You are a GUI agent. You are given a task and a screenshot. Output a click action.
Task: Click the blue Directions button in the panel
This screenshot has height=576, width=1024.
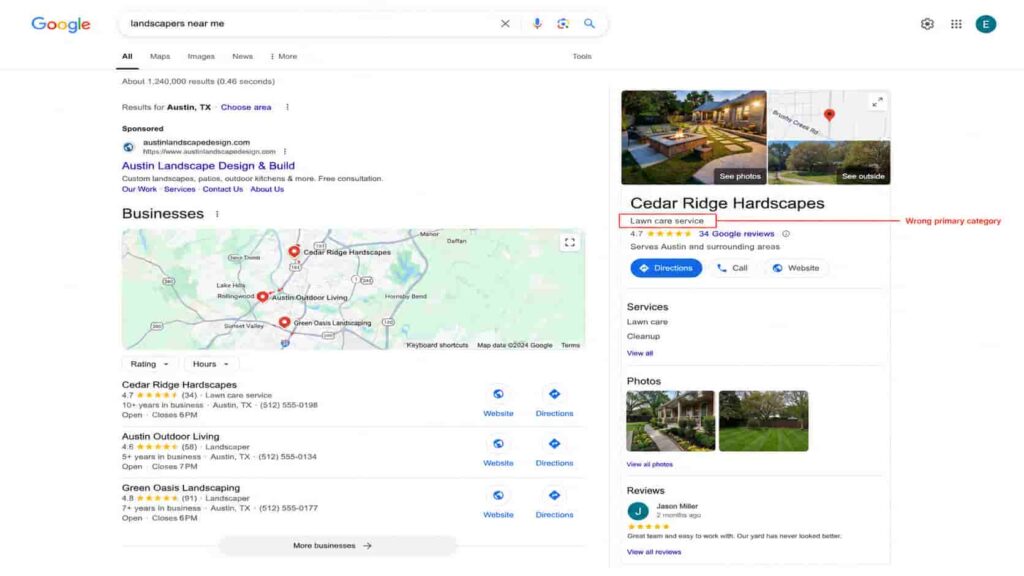(x=666, y=268)
